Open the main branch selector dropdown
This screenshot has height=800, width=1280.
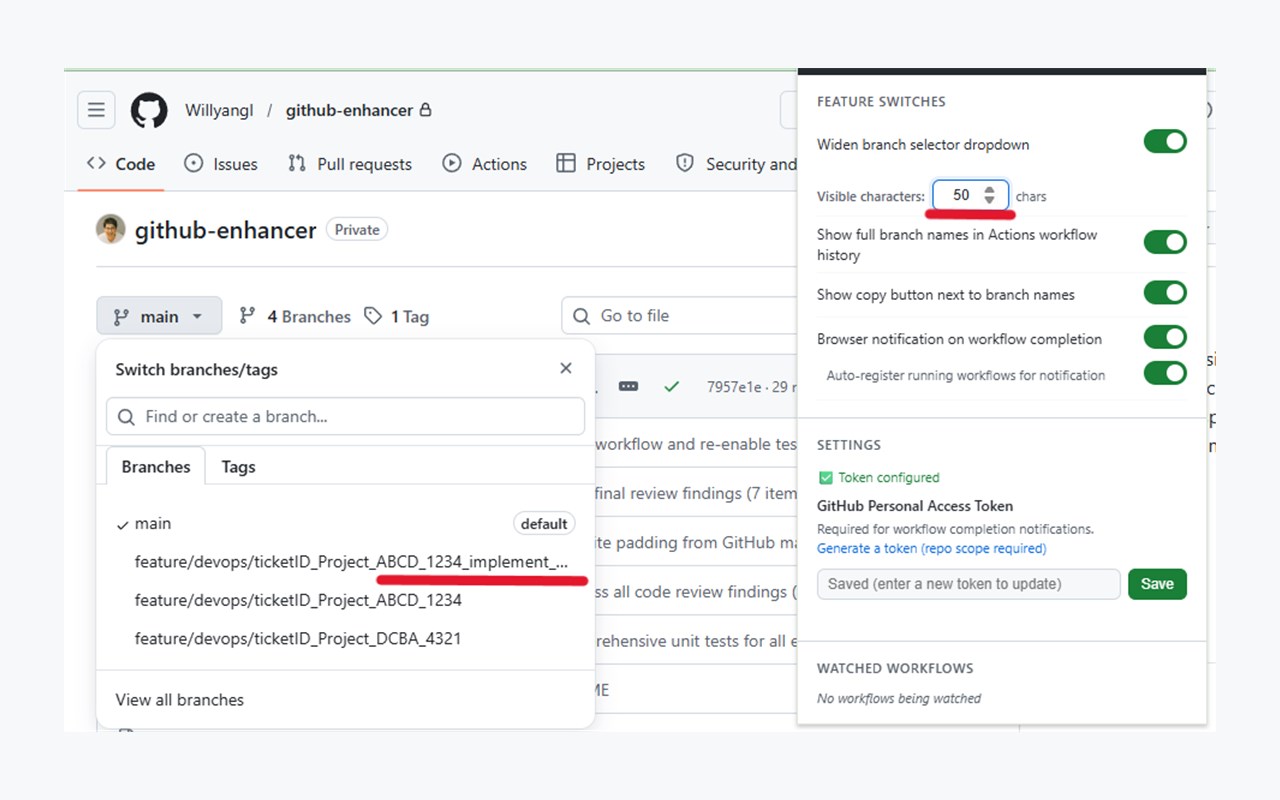click(159, 316)
